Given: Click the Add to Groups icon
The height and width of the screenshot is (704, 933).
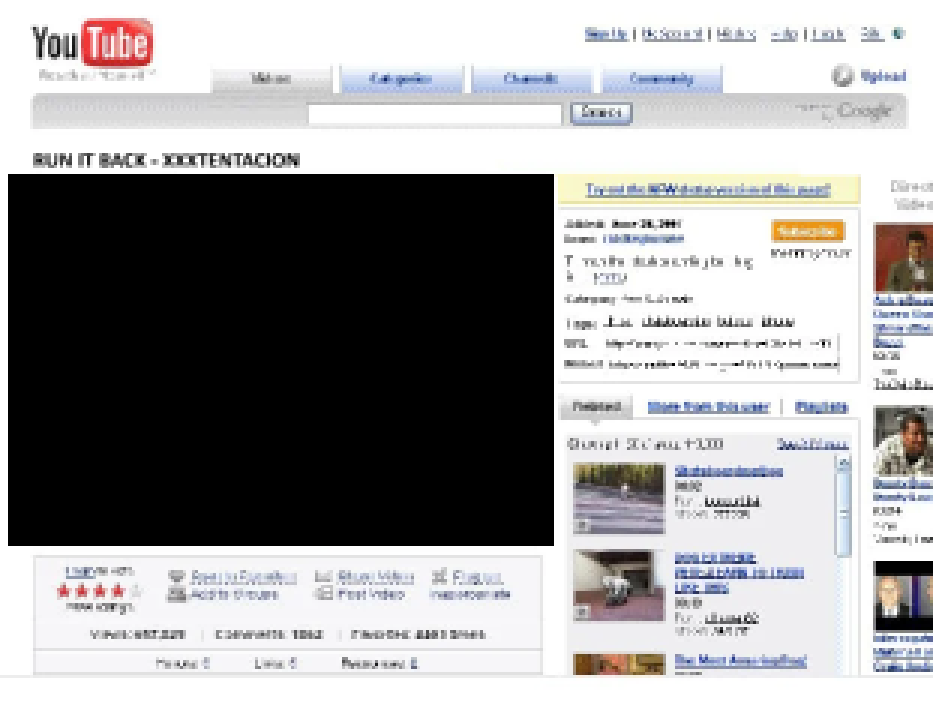Looking at the screenshot, I should 177,594.
